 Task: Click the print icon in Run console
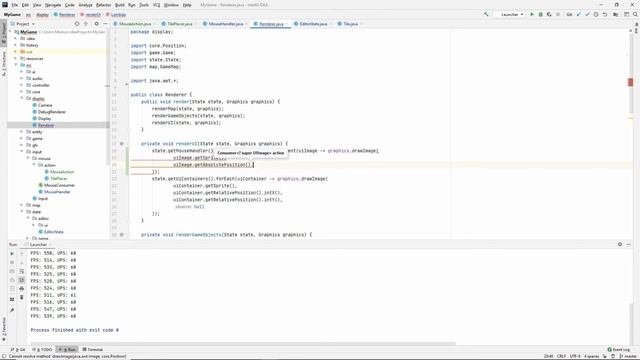22,289
